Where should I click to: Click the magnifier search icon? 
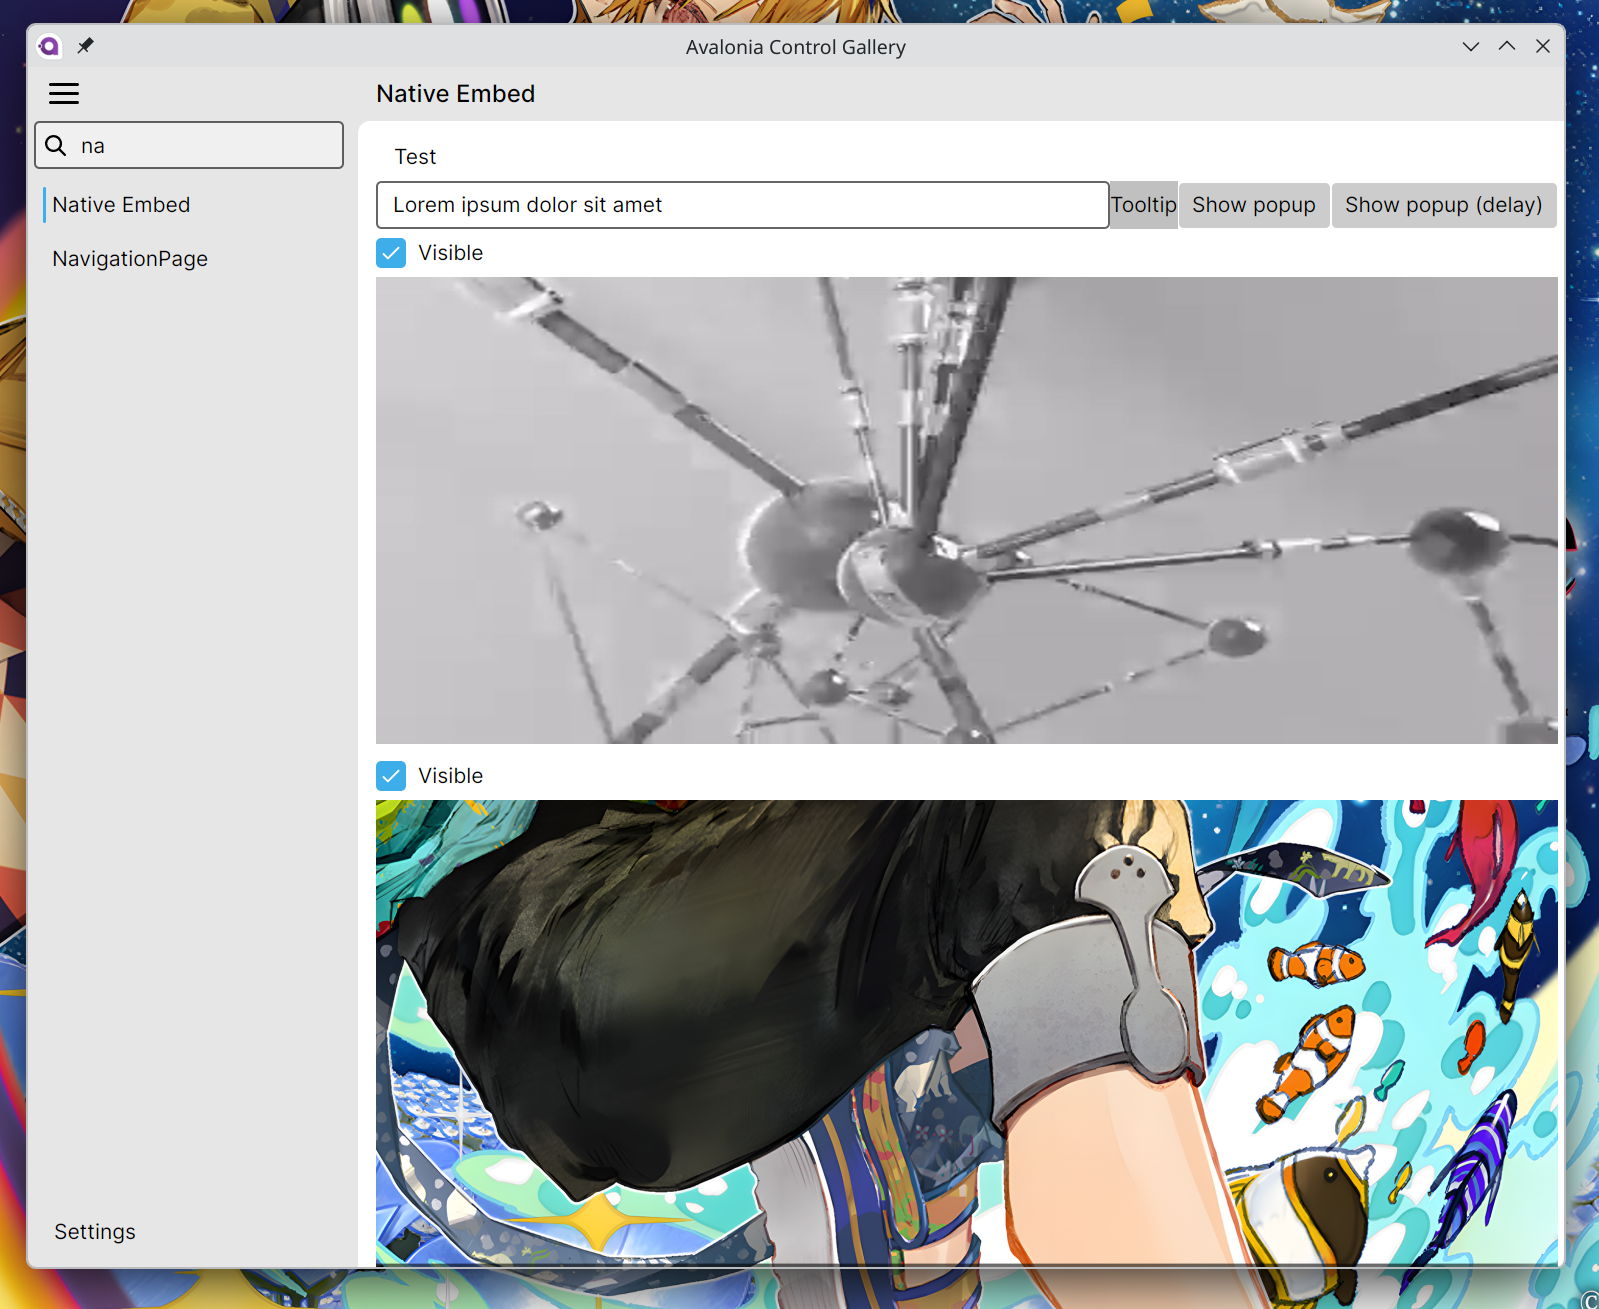(x=57, y=146)
